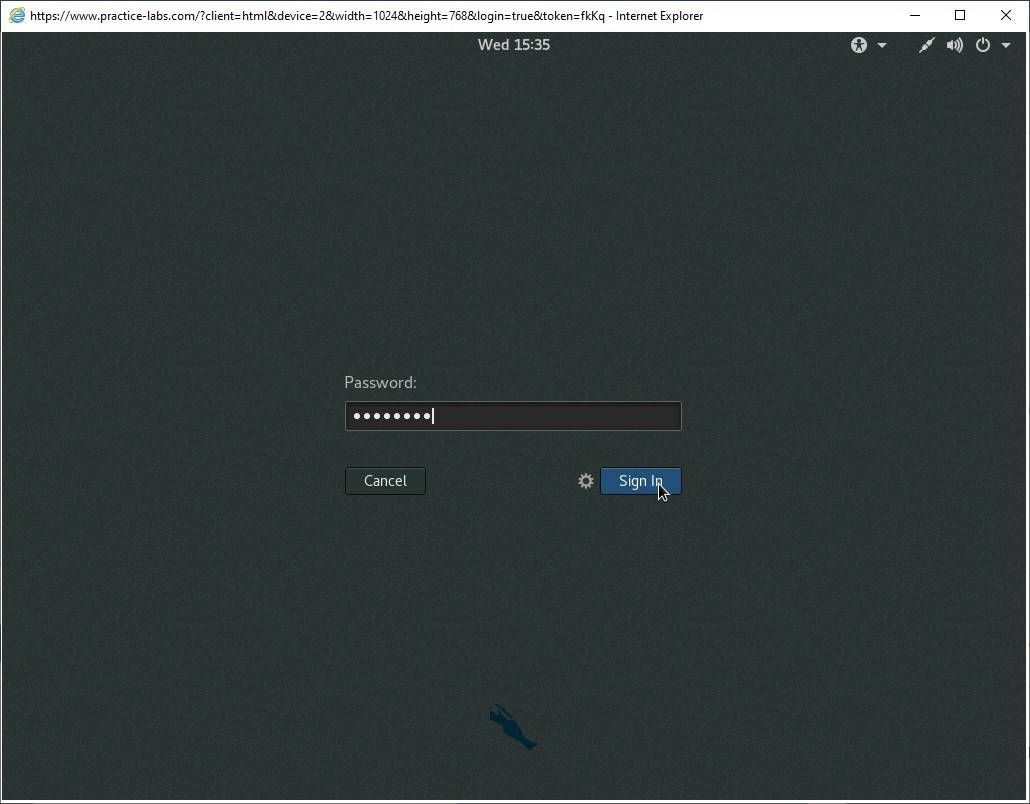Open the volume speaker icon

coord(954,45)
